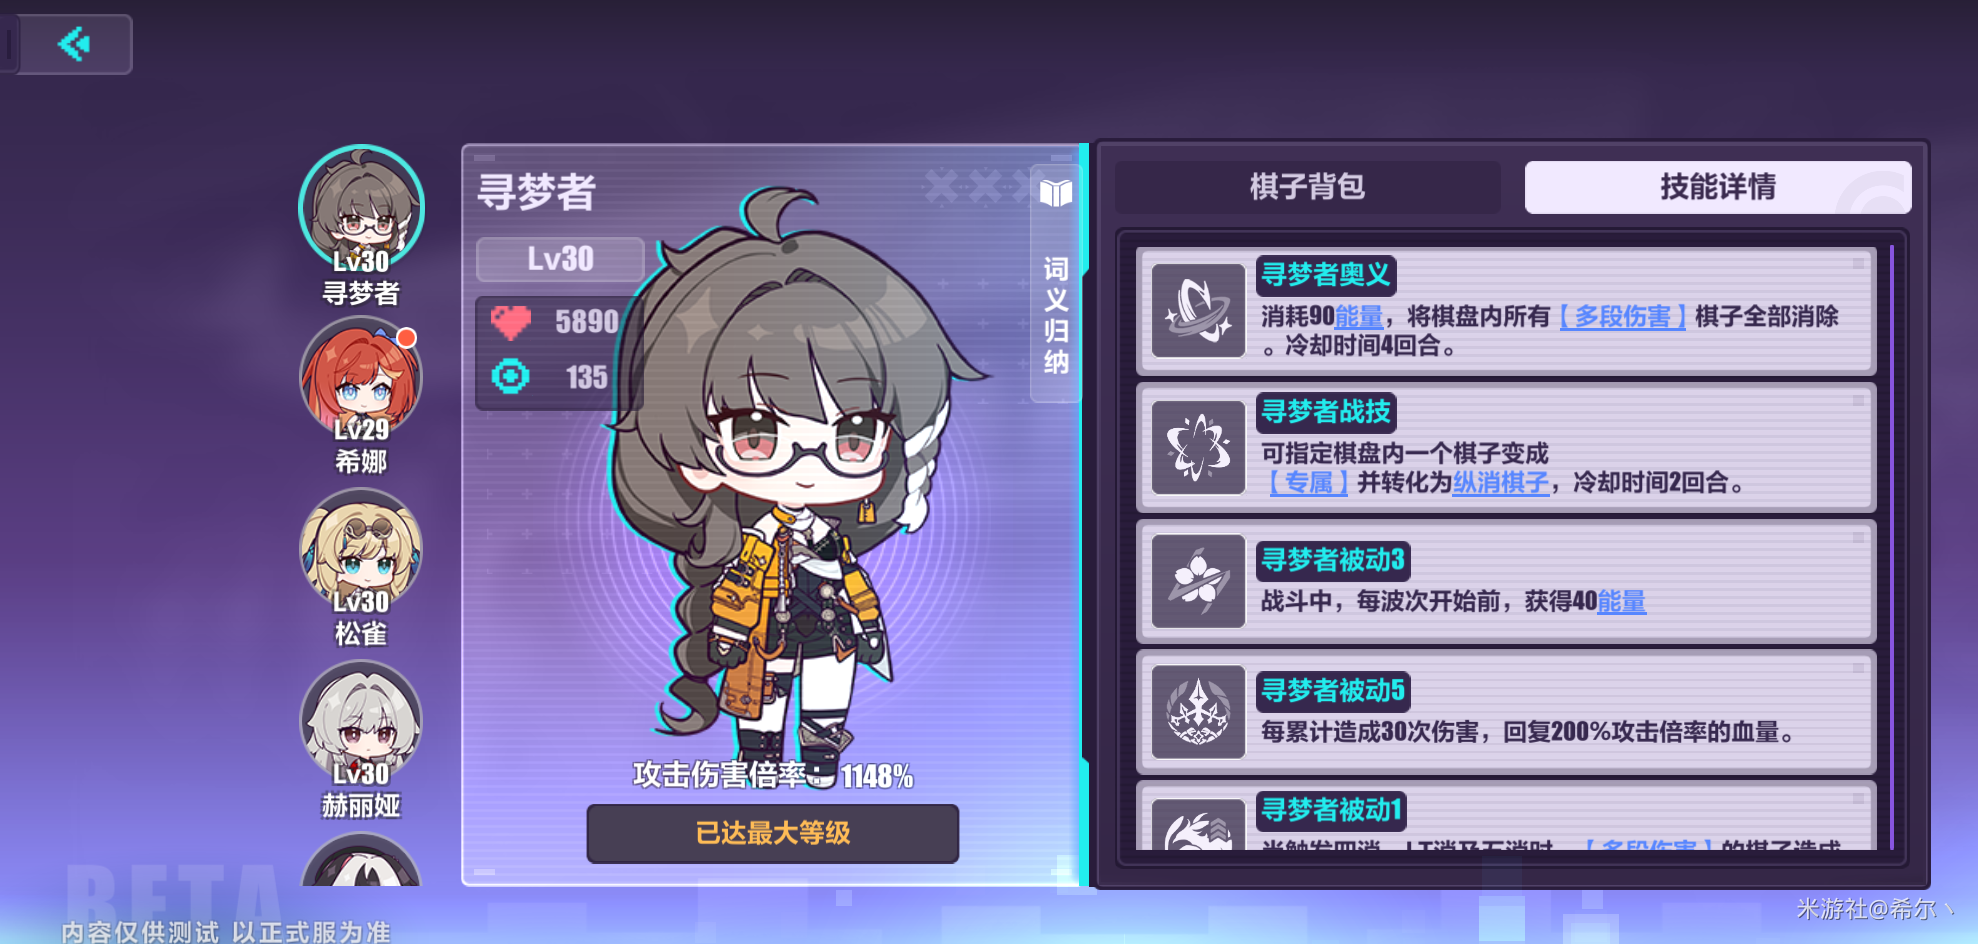Open the 多段伤害 link in 奥义 description
The height and width of the screenshot is (944, 1978).
(x=1622, y=317)
